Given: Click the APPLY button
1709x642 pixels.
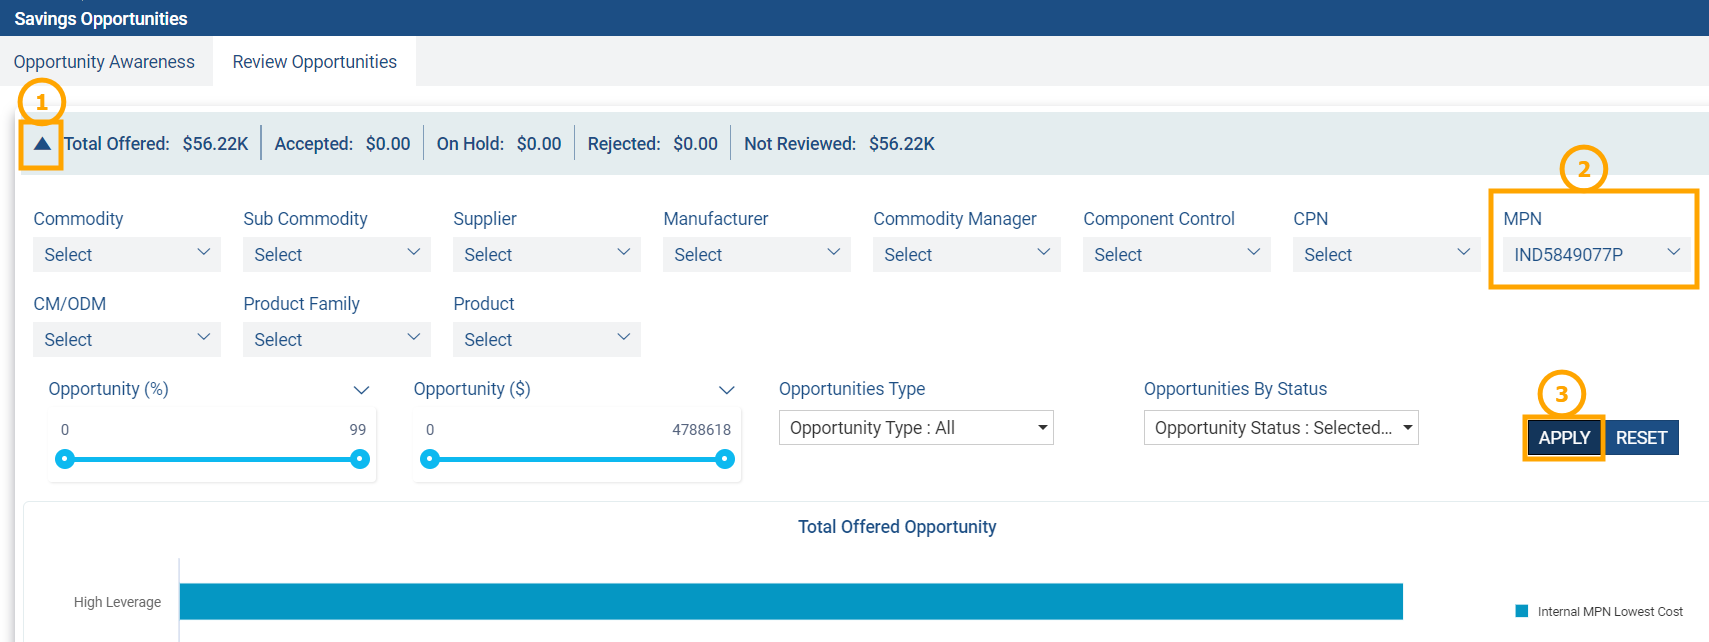Looking at the screenshot, I should pos(1563,438).
